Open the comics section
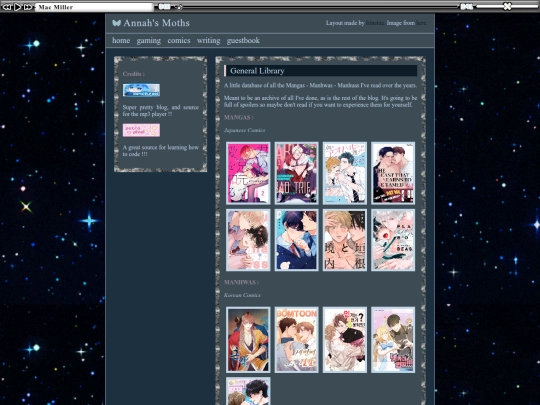Screen dimensions: 540x405 tap(179, 41)
